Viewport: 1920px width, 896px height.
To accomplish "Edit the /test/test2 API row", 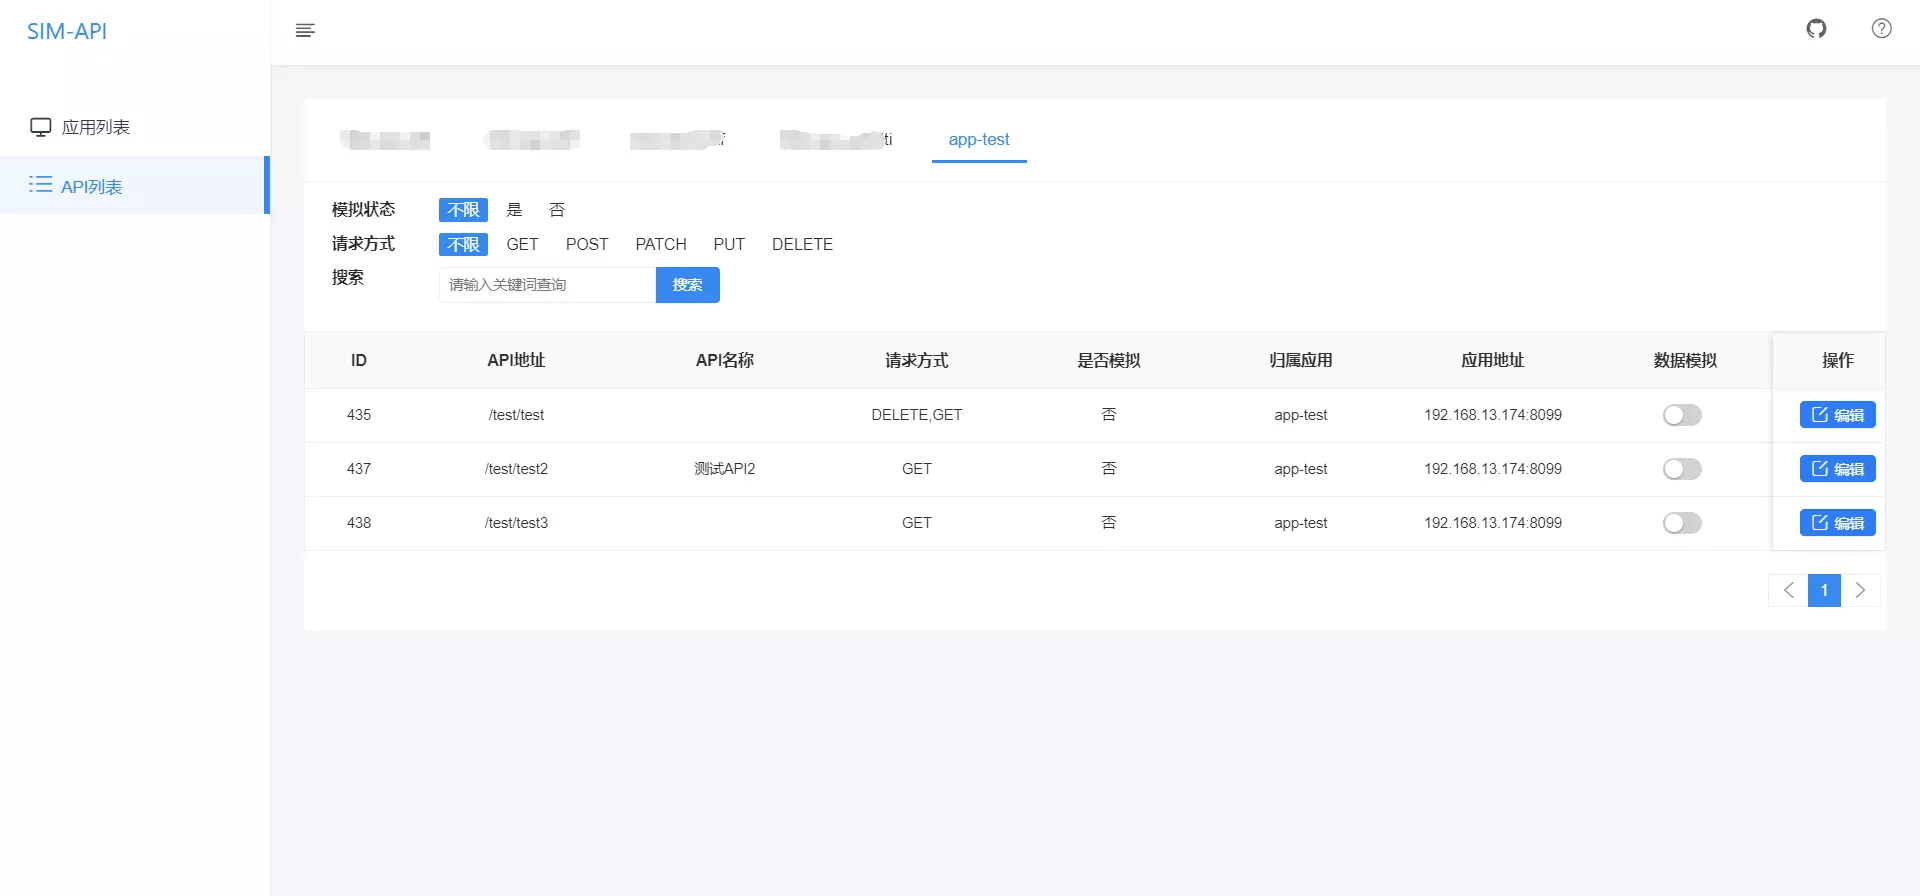I will [1837, 469].
